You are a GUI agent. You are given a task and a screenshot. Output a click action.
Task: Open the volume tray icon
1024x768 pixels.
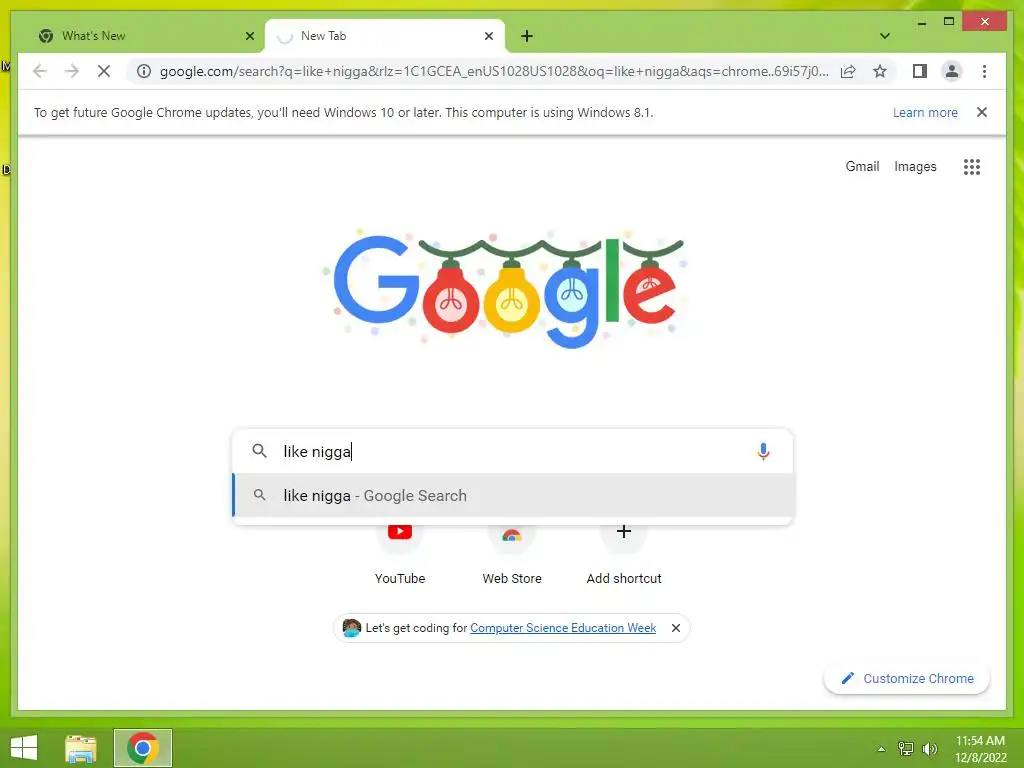tap(929, 748)
